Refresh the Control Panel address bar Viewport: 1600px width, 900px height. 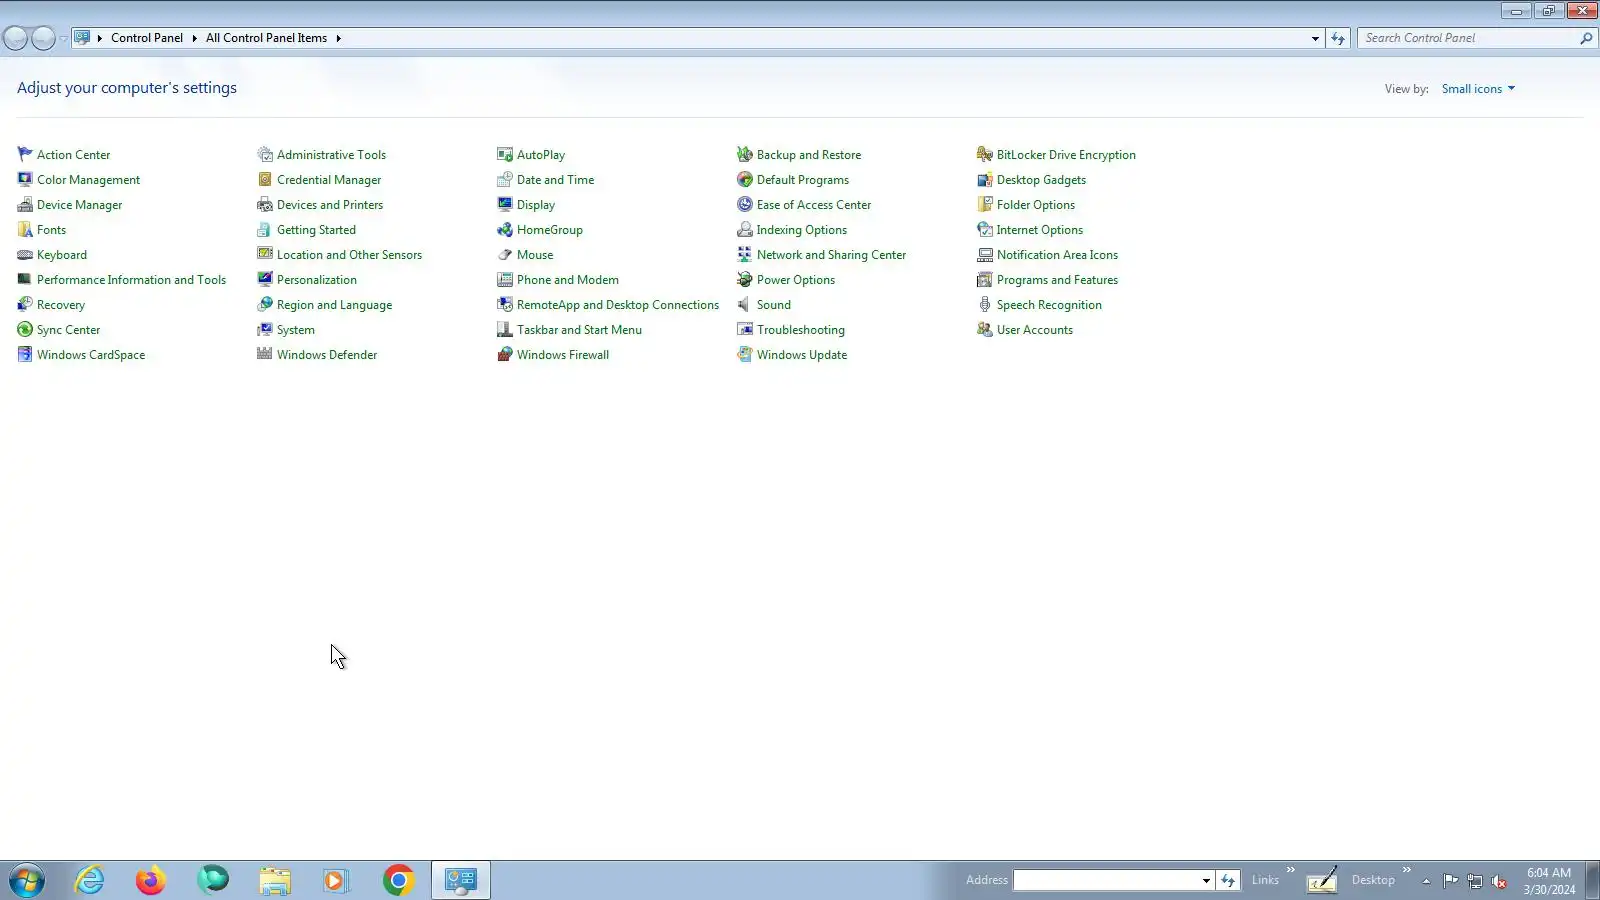coord(1338,39)
